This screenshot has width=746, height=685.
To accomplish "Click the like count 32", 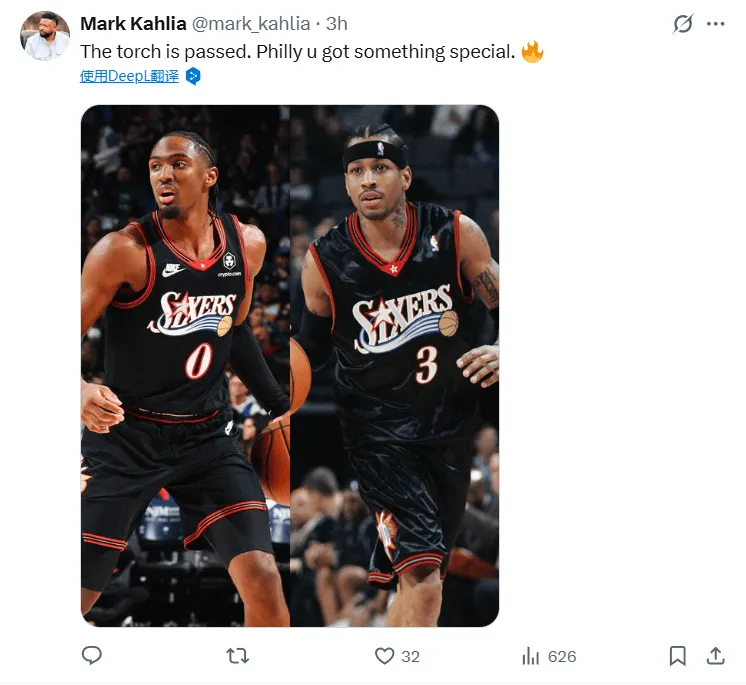I will pos(410,657).
